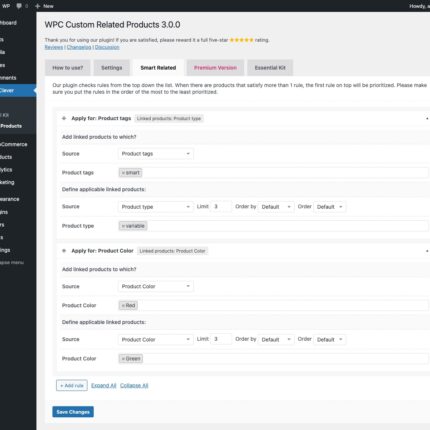Collapse the Product Color rule arrow
Image resolution: width=430 pixels, height=430 pixels.
tap(427, 251)
